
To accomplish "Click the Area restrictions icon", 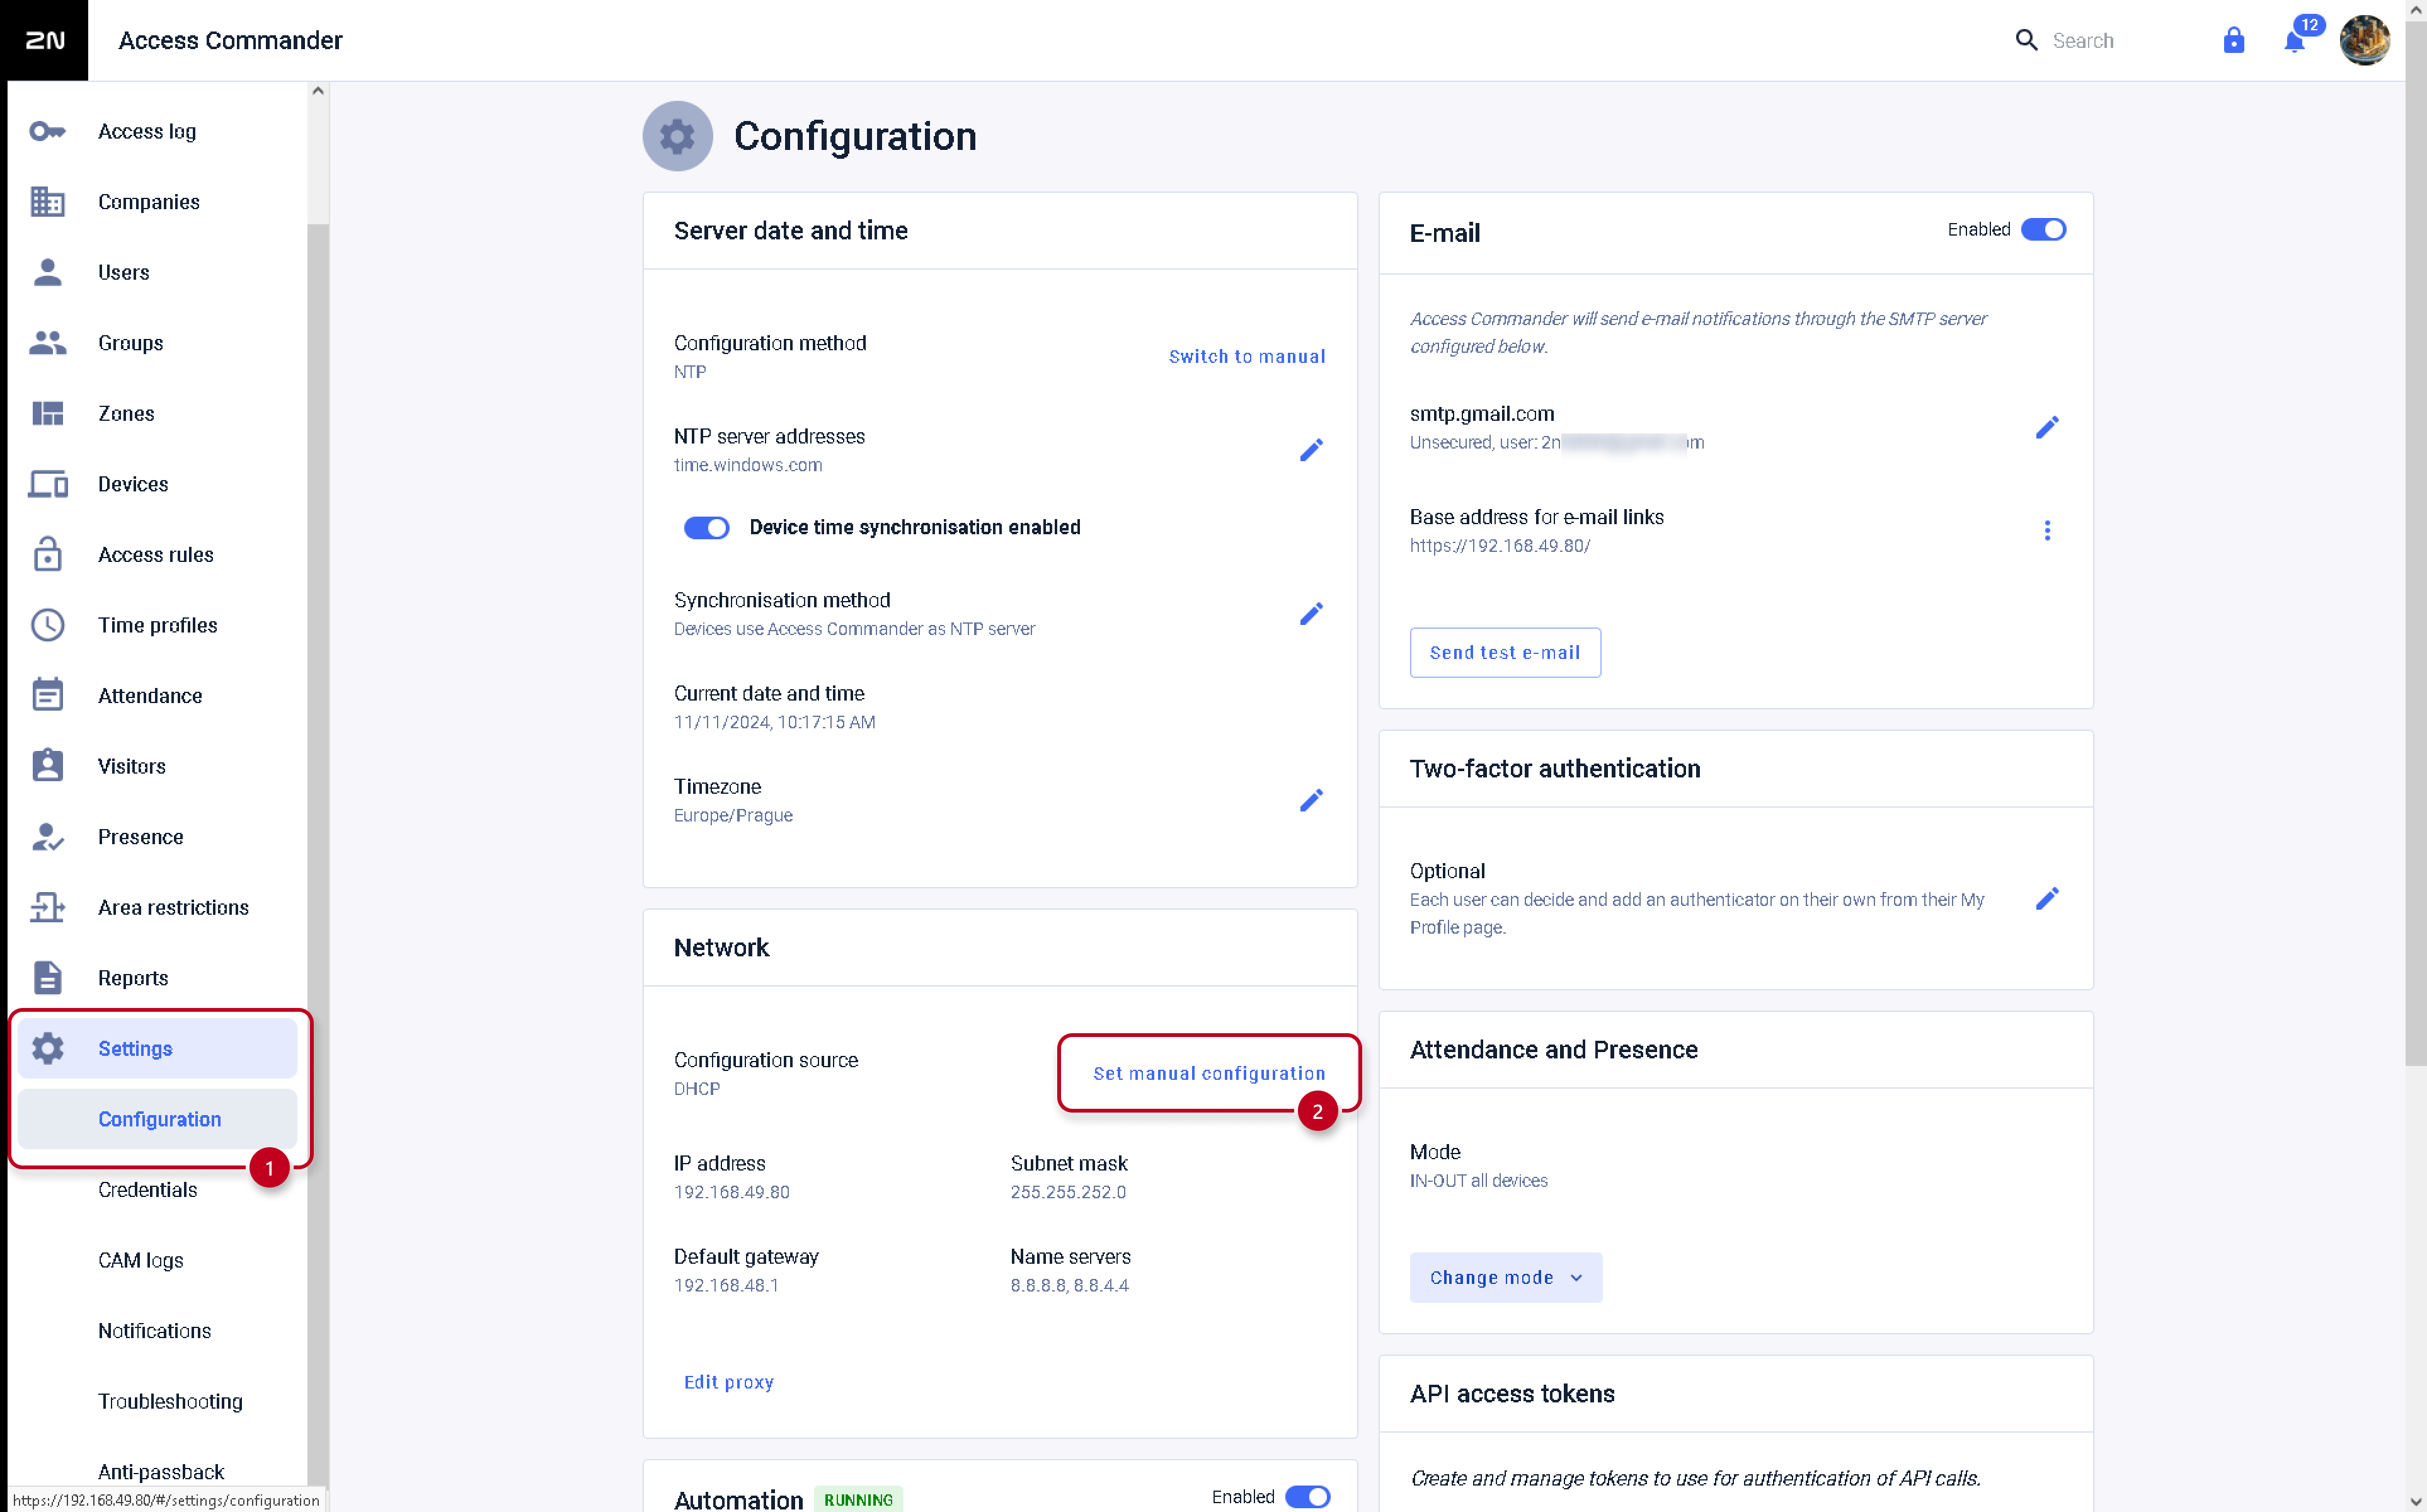I will tap(47, 907).
